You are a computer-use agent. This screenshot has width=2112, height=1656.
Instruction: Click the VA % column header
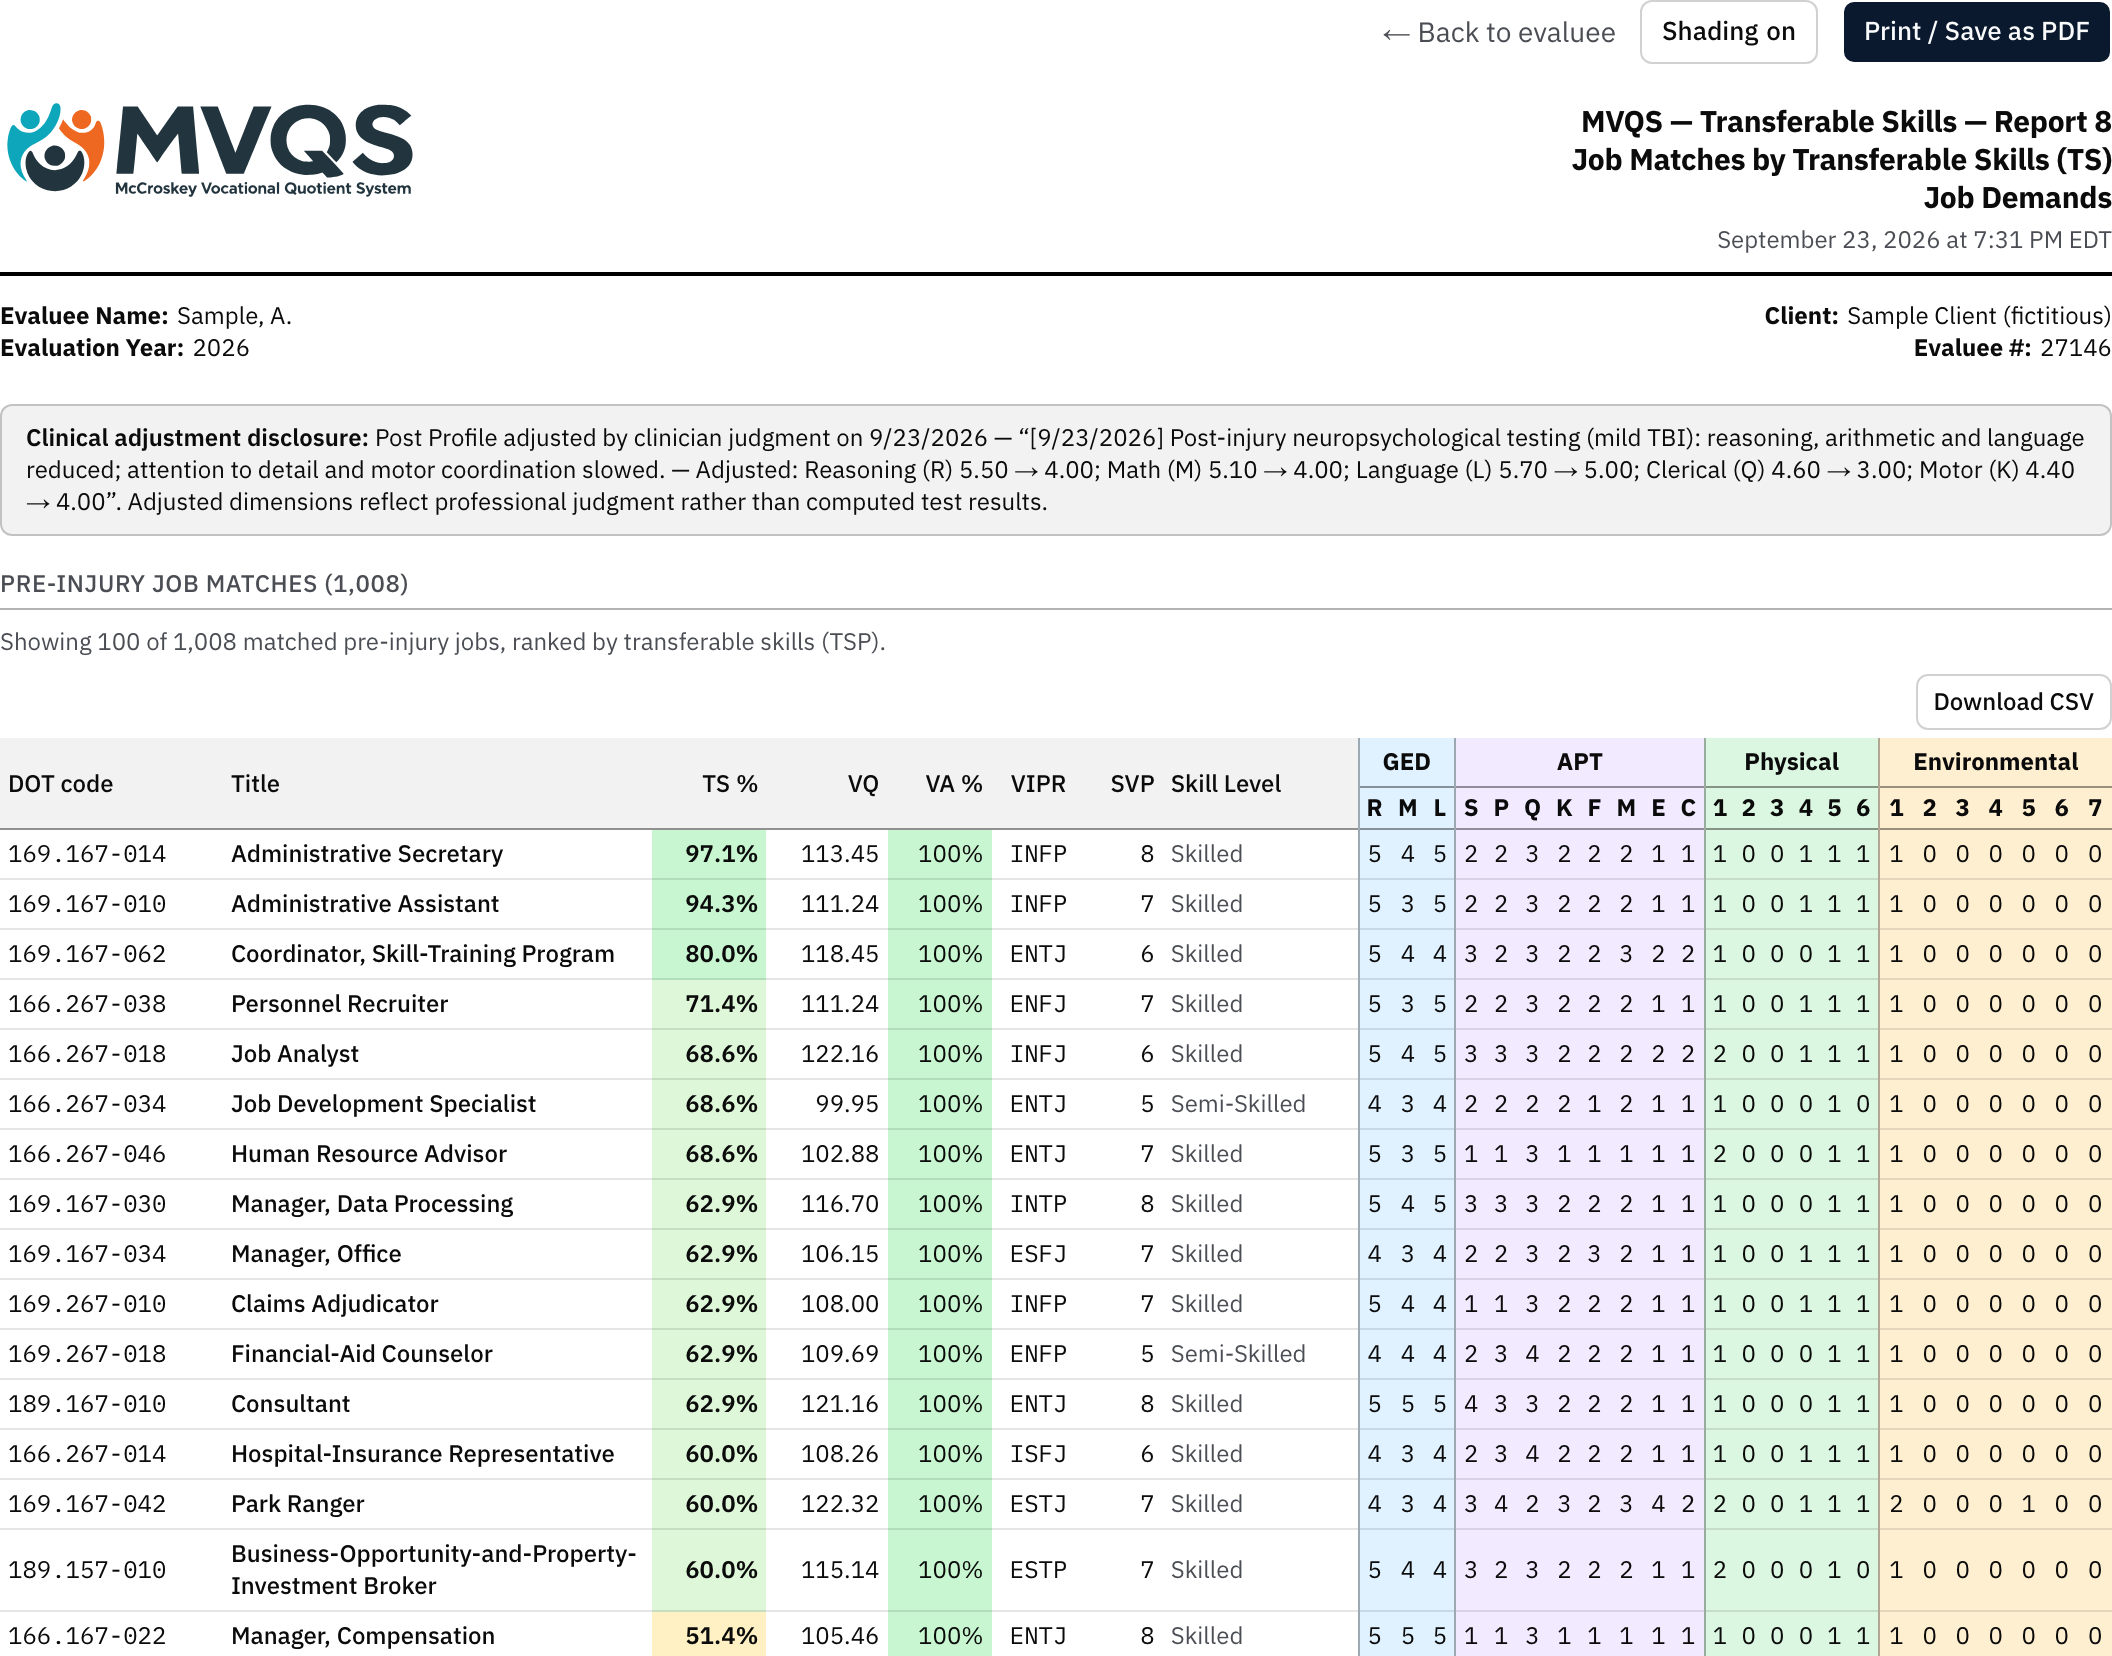pos(953,784)
